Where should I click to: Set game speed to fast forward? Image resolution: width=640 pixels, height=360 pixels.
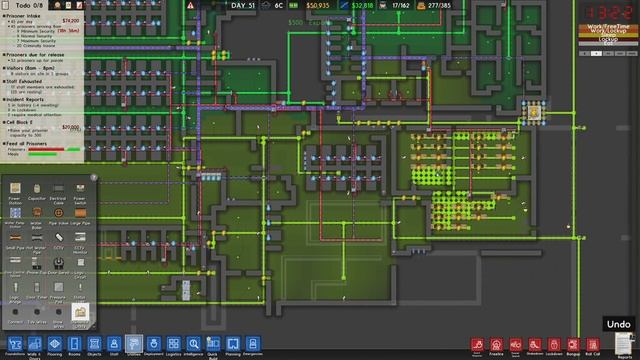point(608,53)
